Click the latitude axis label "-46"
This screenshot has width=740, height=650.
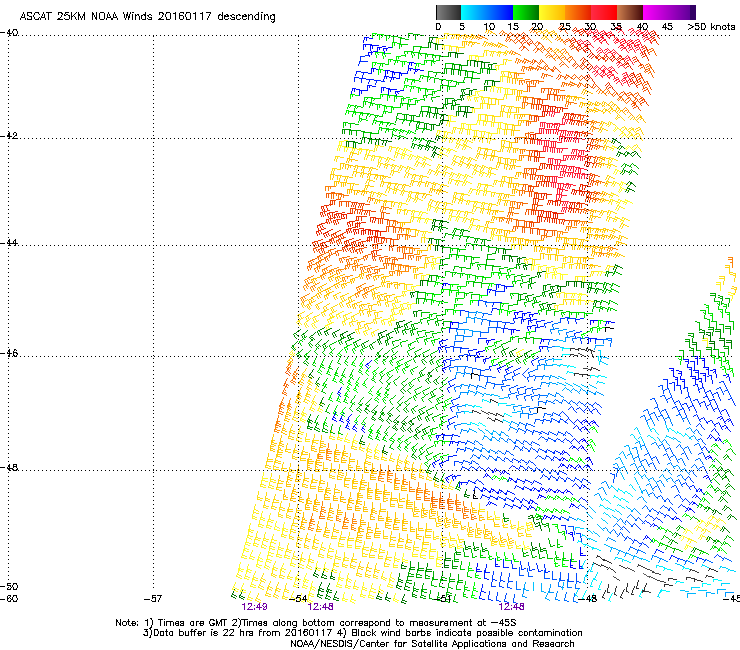[9, 354]
